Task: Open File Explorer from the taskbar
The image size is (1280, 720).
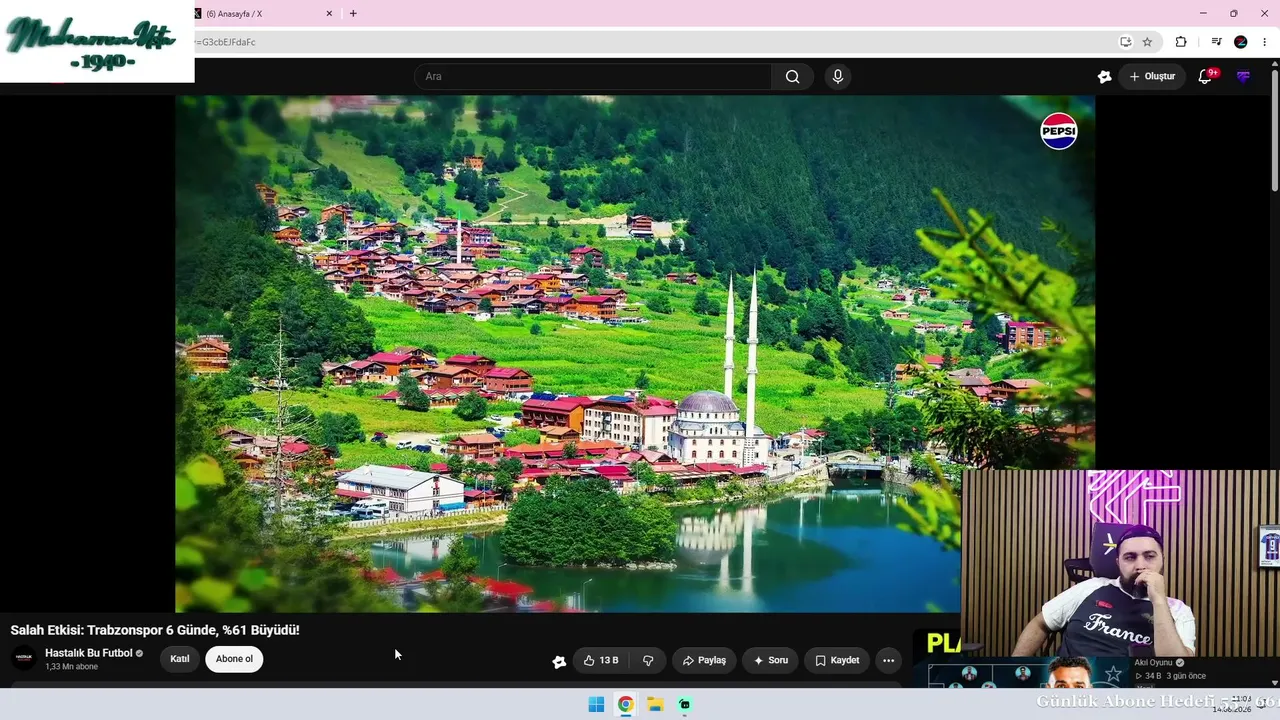Action: pos(655,704)
